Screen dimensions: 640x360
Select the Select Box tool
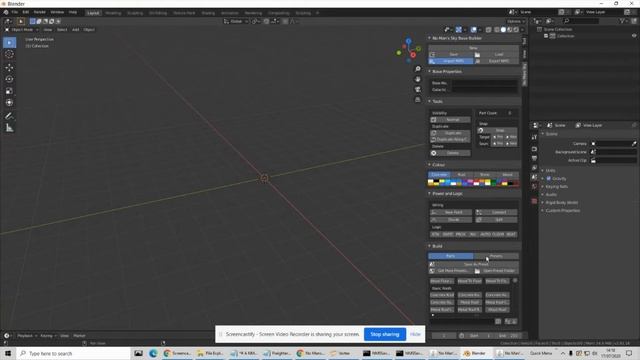9,42
